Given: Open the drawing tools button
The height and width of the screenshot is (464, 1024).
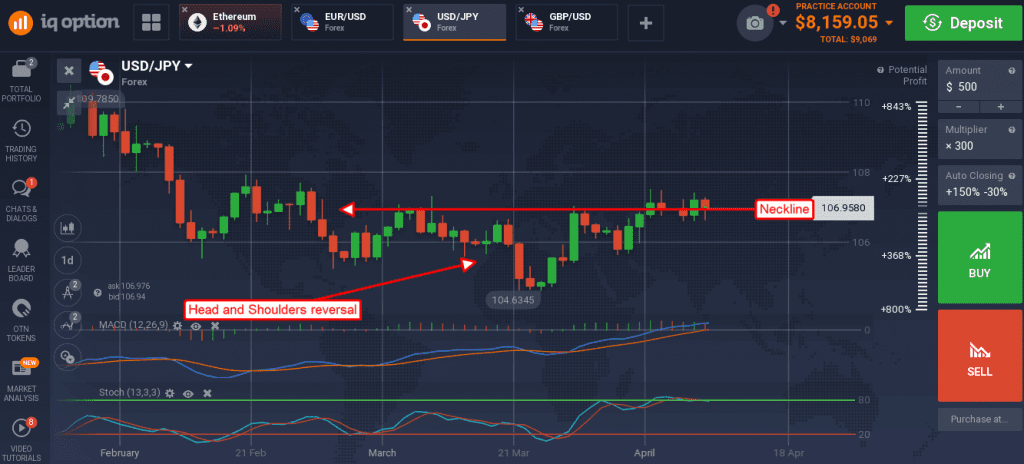Looking at the screenshot, I should [67, 291].
